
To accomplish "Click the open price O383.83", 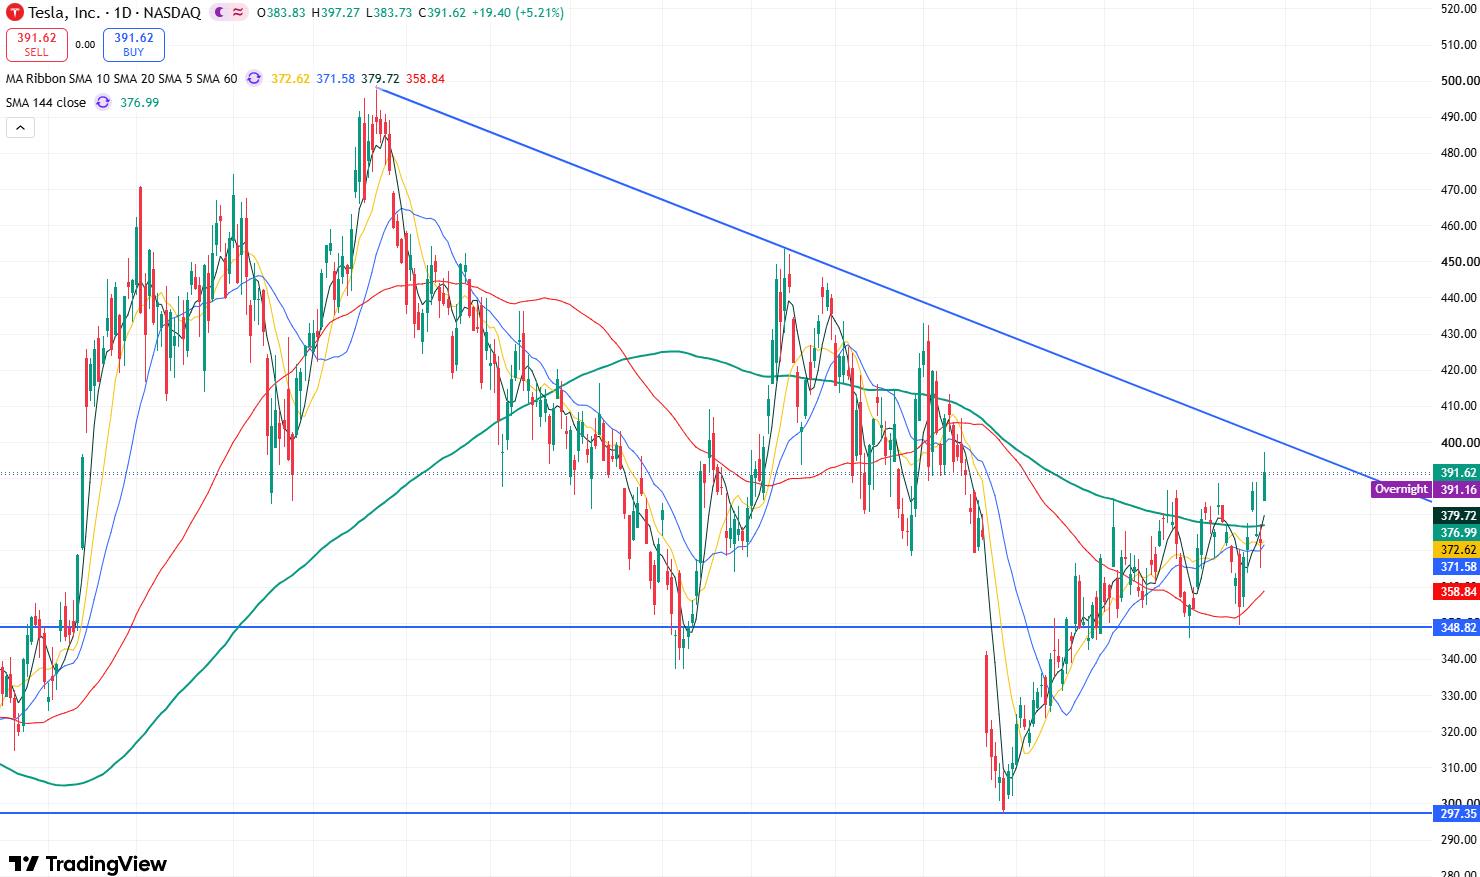I will (x=281, y=13).
